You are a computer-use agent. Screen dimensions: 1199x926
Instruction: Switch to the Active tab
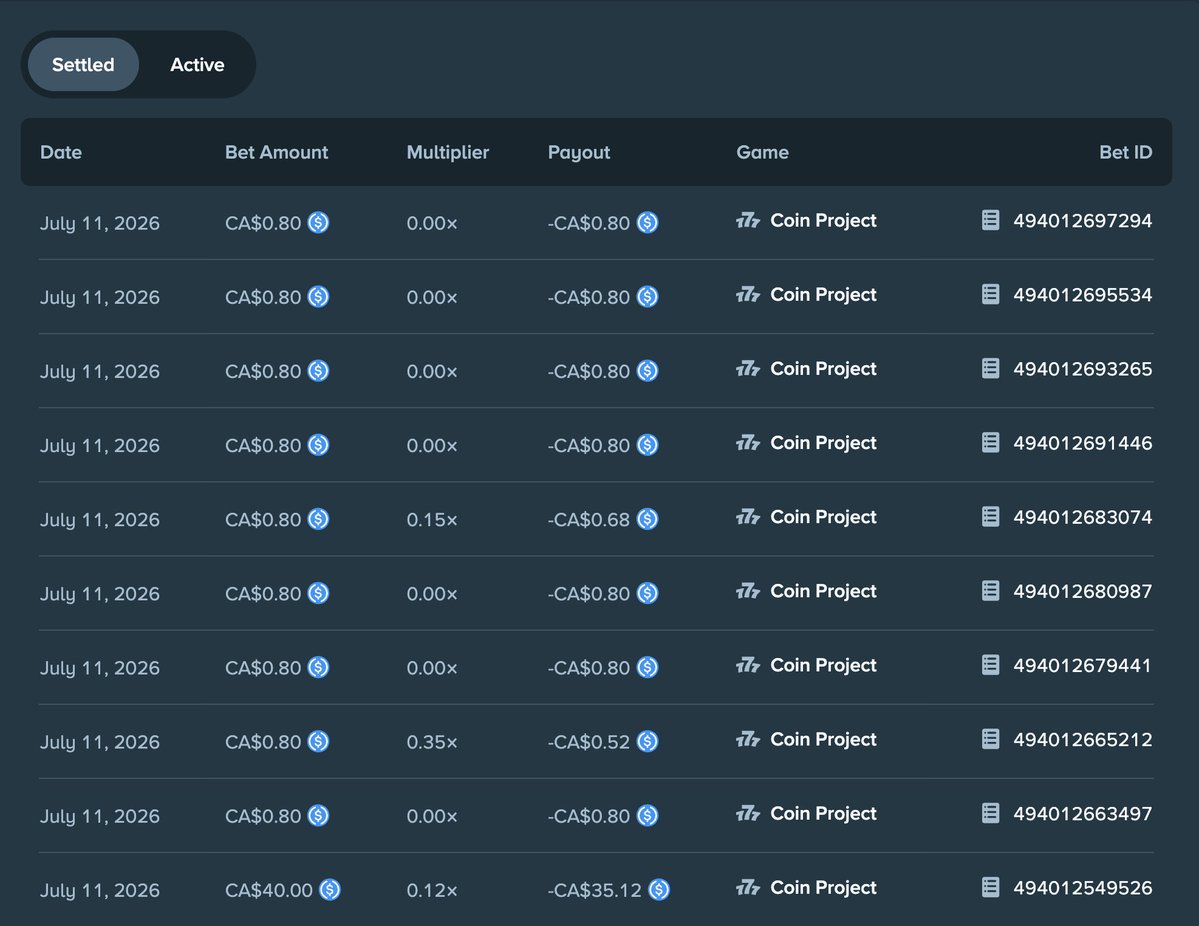click(197, 64)
